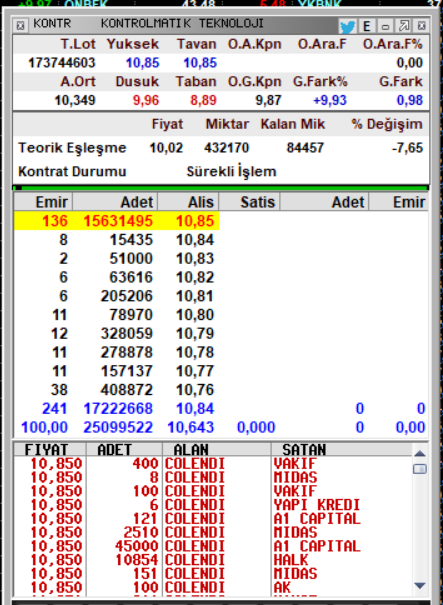Click G.Fark value 0,98
Screen dimensions: 443x605
pyautogui.click(x=410, y=100)
